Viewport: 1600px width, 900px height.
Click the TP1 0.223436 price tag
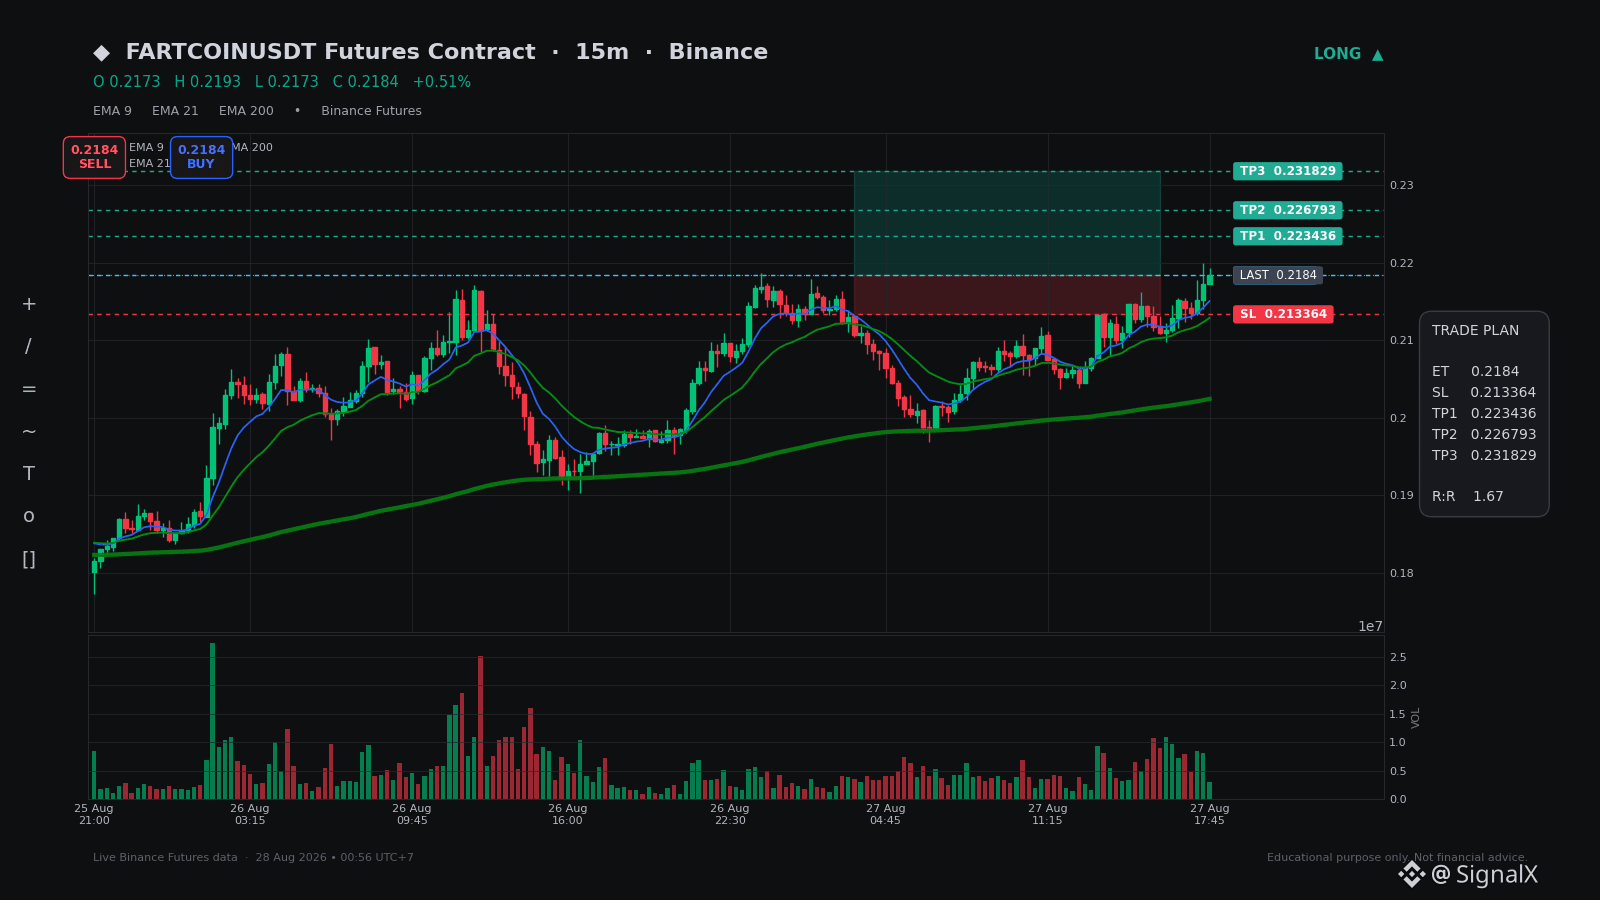point(1288,236)
